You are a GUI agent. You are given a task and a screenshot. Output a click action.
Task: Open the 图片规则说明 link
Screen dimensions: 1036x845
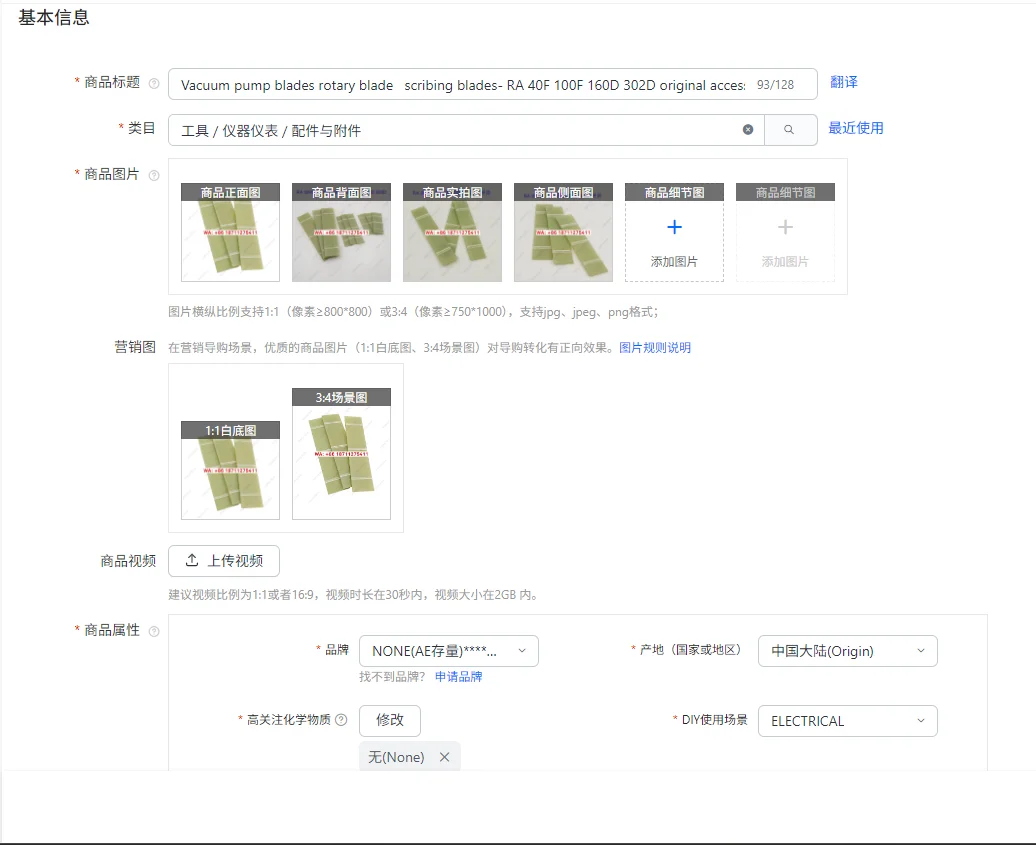(x=655, y=348)
